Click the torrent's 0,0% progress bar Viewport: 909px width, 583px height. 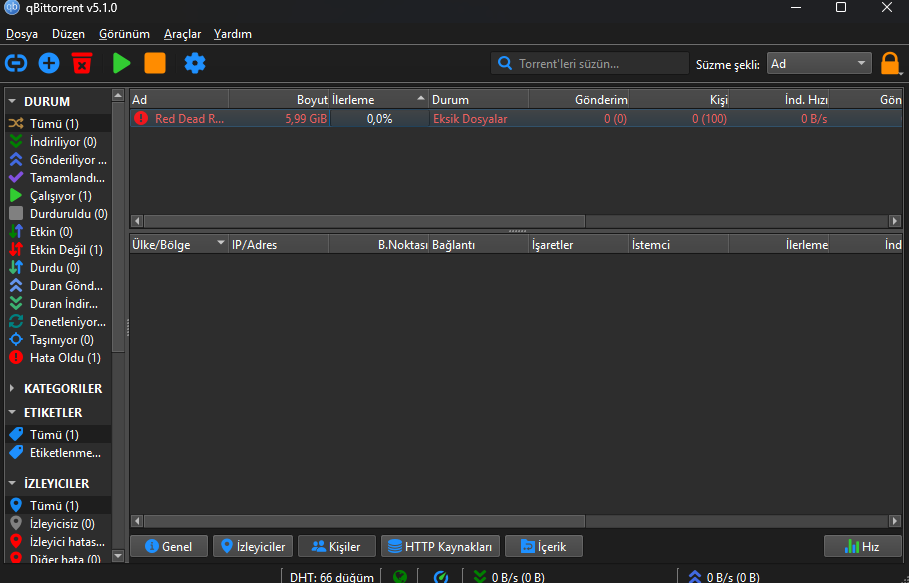(379, 119)
